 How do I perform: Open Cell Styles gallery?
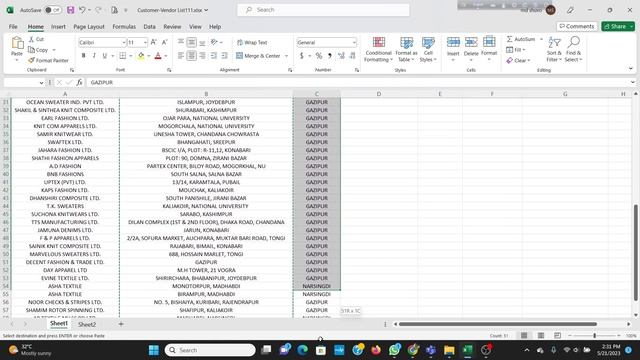click(428, 49)
